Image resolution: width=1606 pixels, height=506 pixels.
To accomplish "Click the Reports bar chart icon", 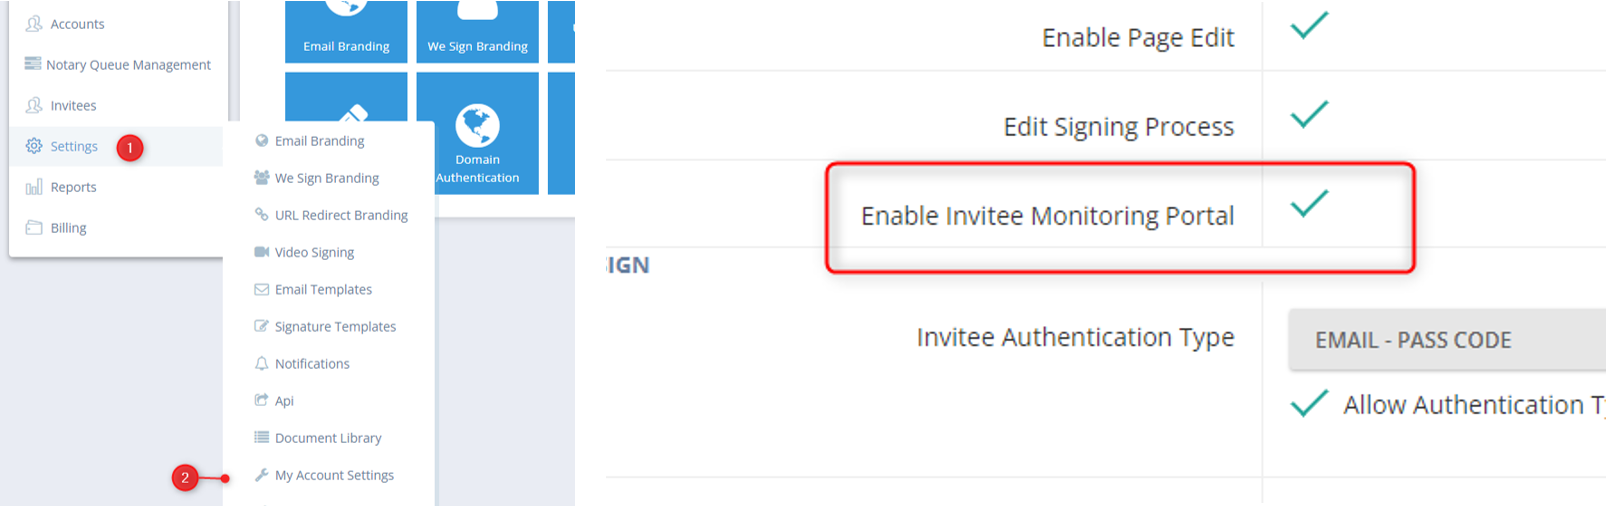I will pos(34,187).
